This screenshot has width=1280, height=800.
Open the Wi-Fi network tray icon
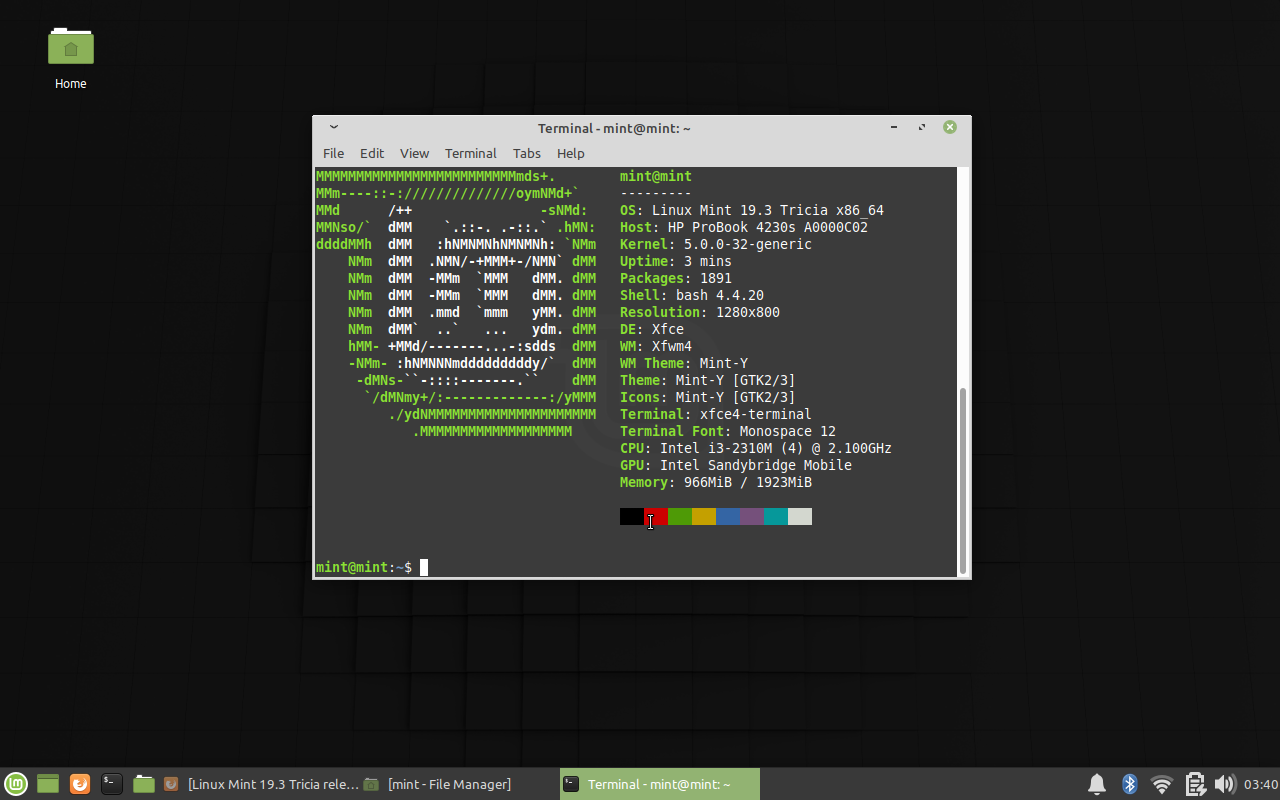[x=1161, y=784]
